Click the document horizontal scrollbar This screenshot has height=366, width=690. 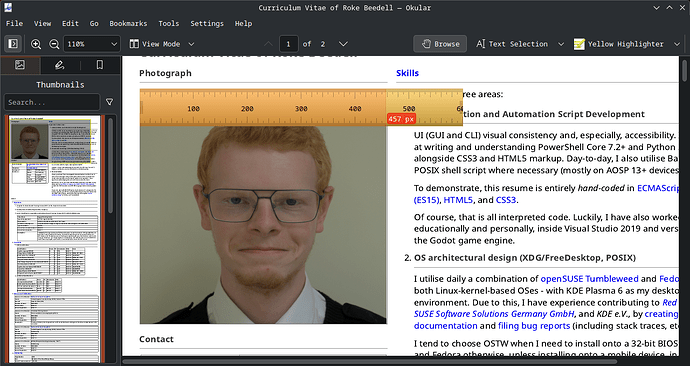click(x=370, y=362)
